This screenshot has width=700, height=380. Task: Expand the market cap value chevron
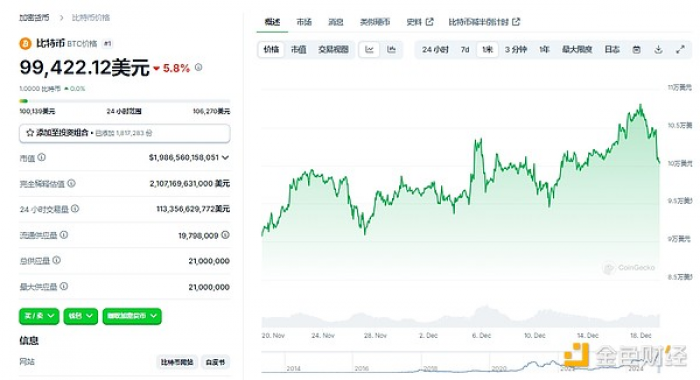pyautogui.click(x=225, y=158)
